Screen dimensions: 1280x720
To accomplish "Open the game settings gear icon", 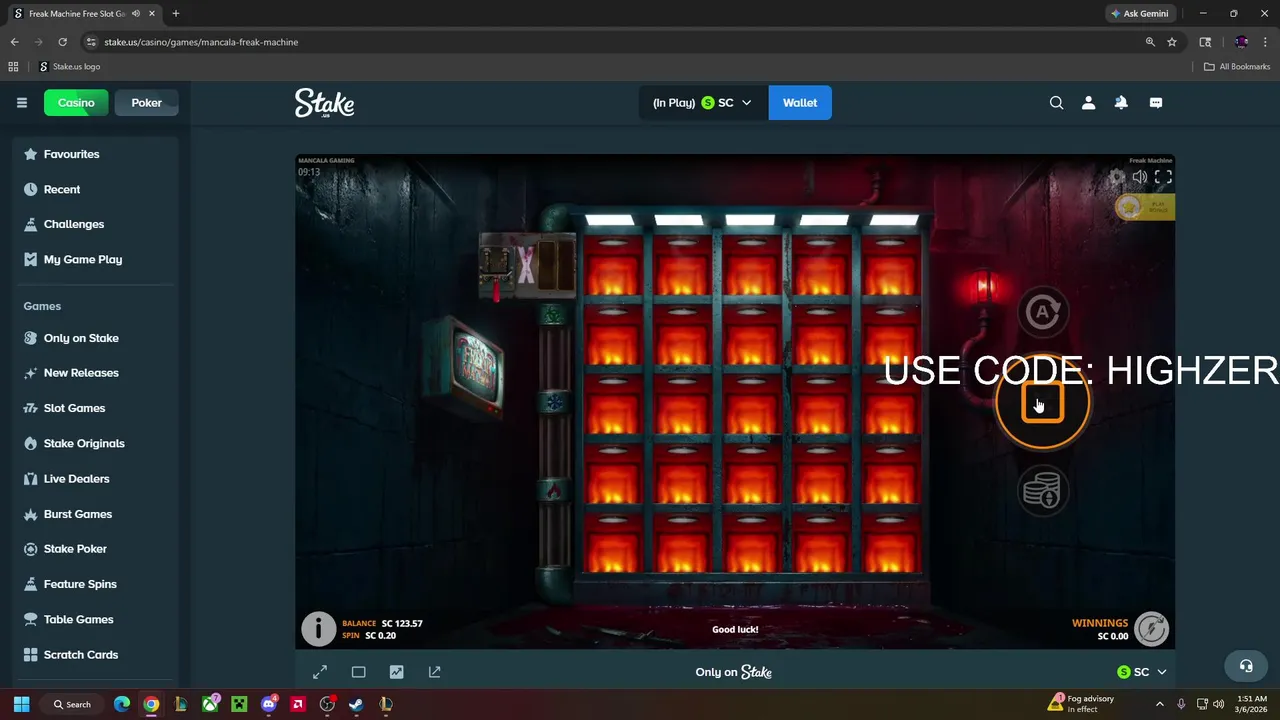I will coord(1117,177).
